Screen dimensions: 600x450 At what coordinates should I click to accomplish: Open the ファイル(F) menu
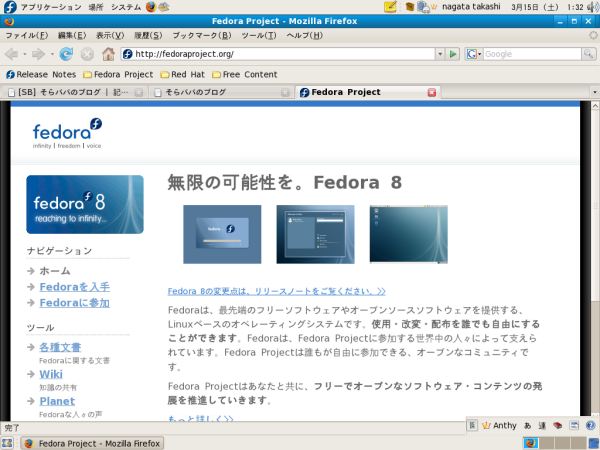[x=26, y=36]
